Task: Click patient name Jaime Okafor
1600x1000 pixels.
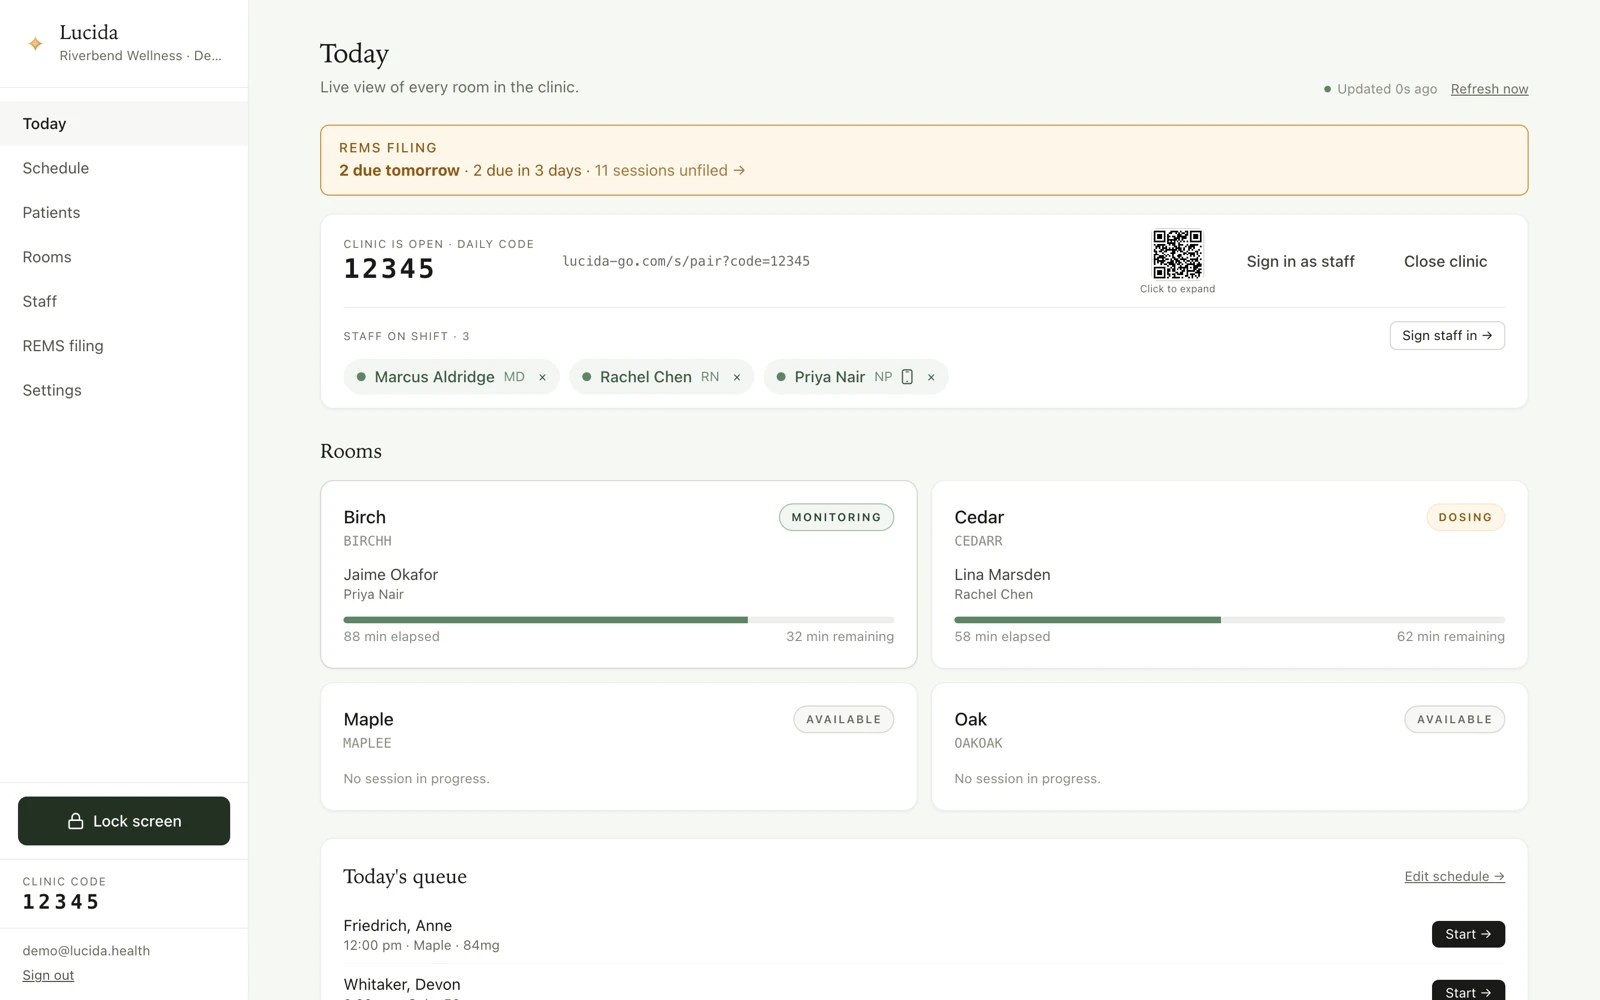Action: [x=390, y=574]
